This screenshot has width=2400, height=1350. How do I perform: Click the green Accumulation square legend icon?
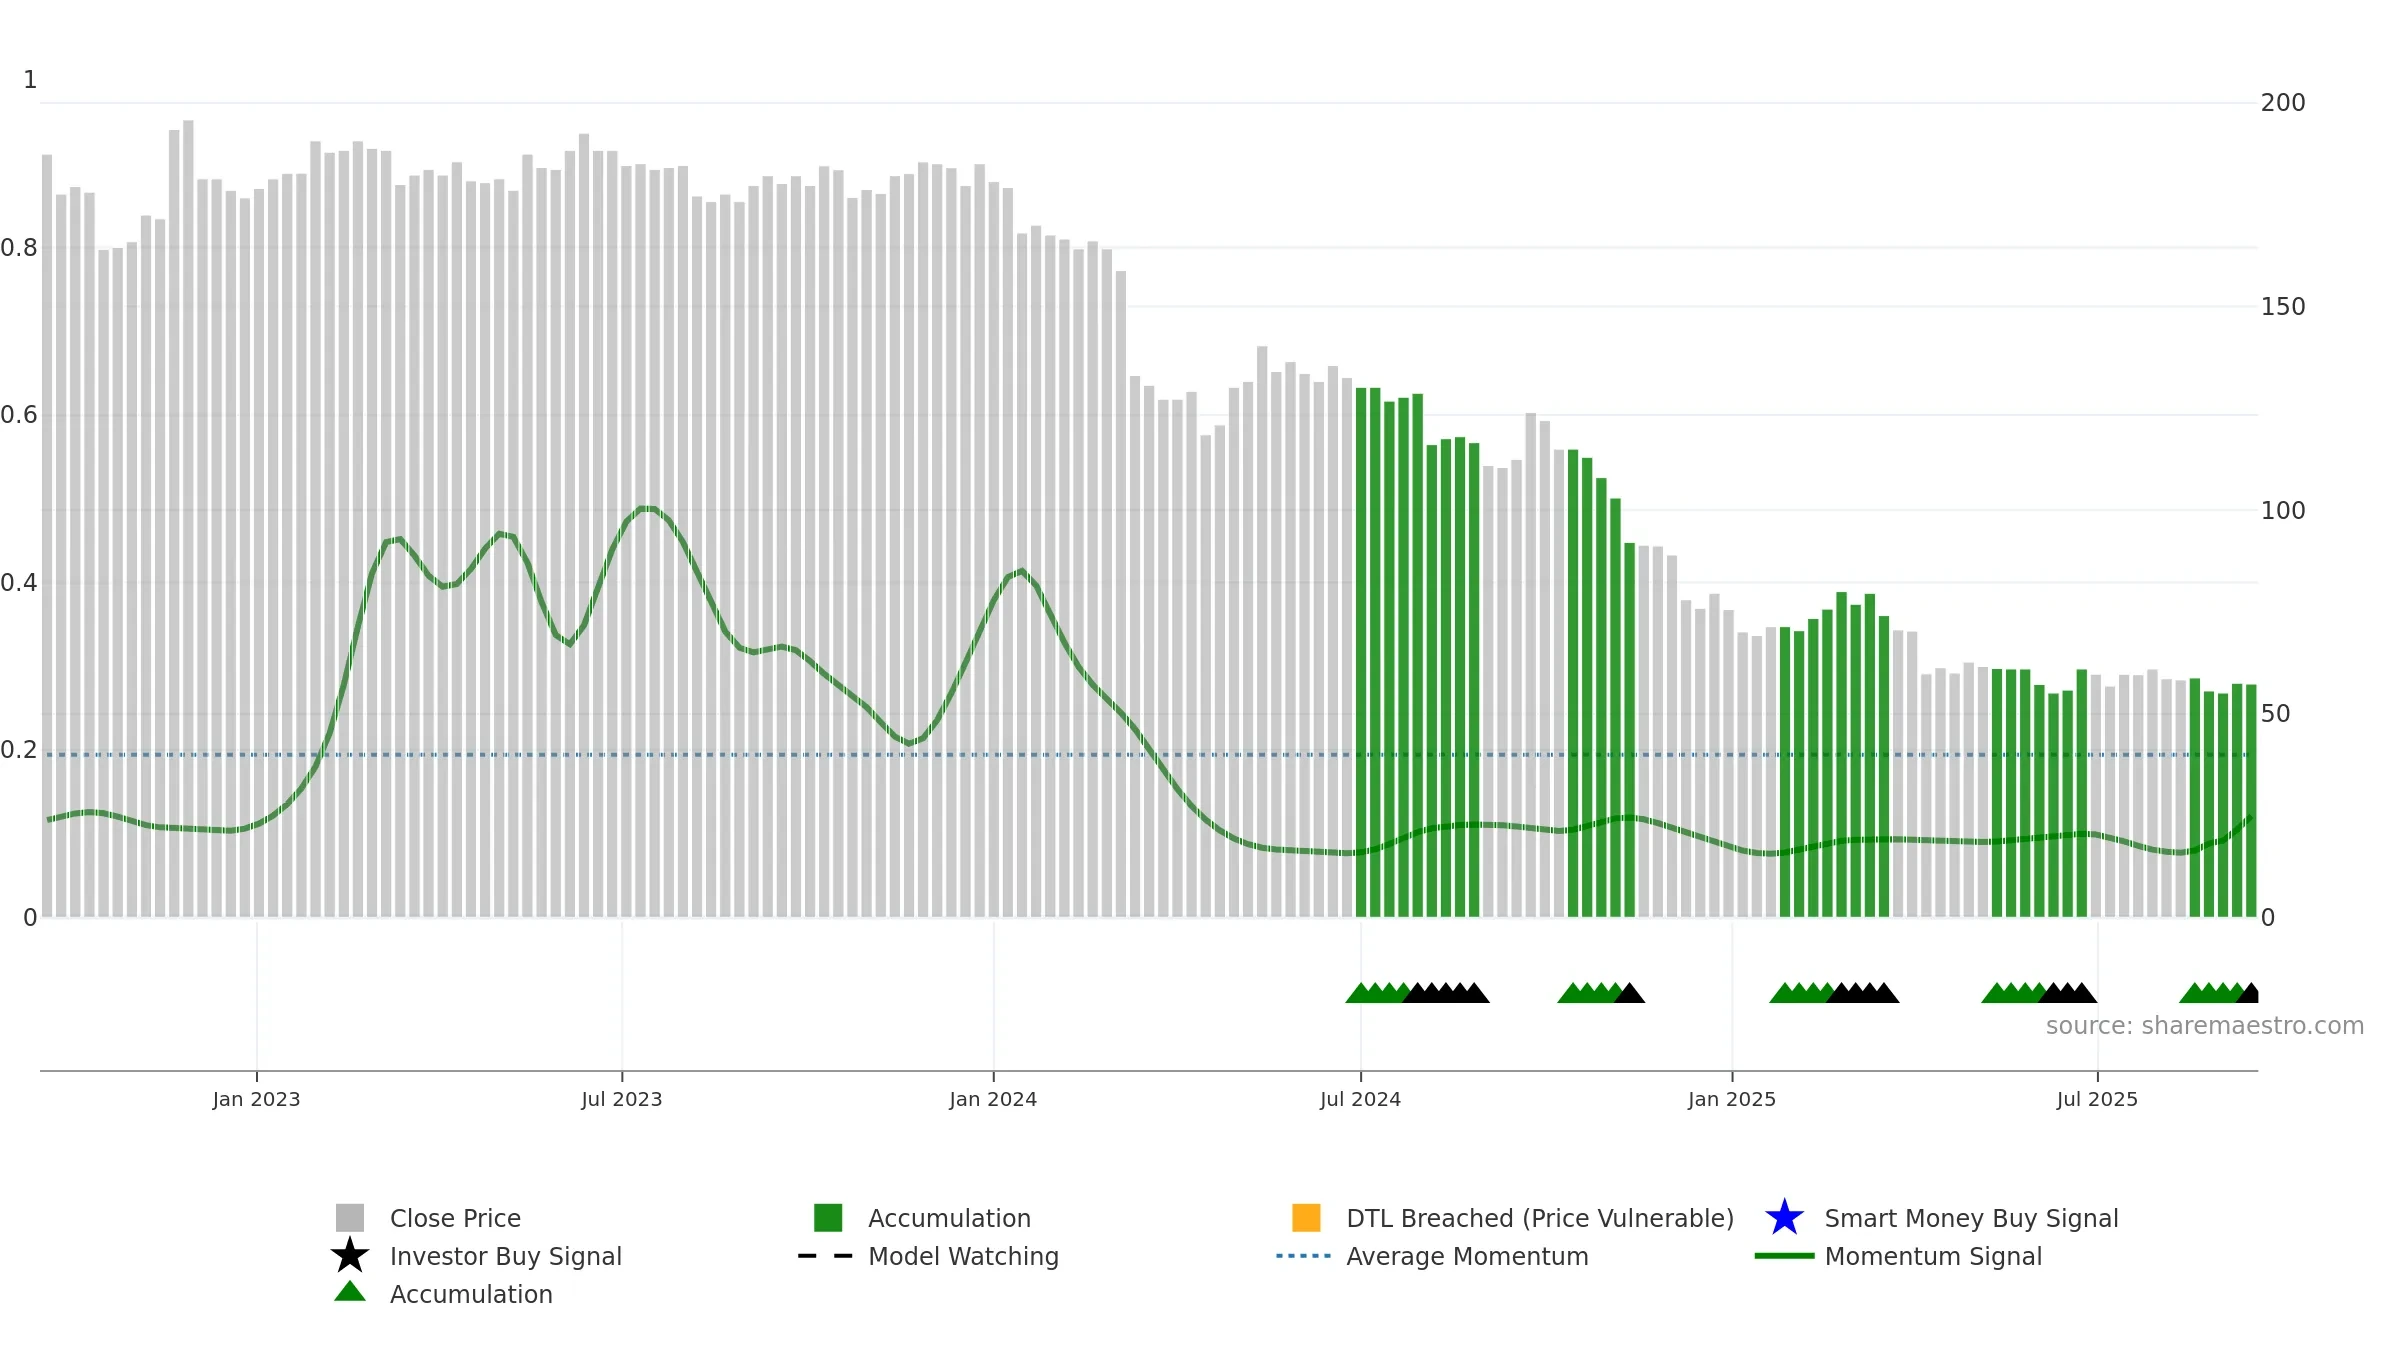point(828,1218)
